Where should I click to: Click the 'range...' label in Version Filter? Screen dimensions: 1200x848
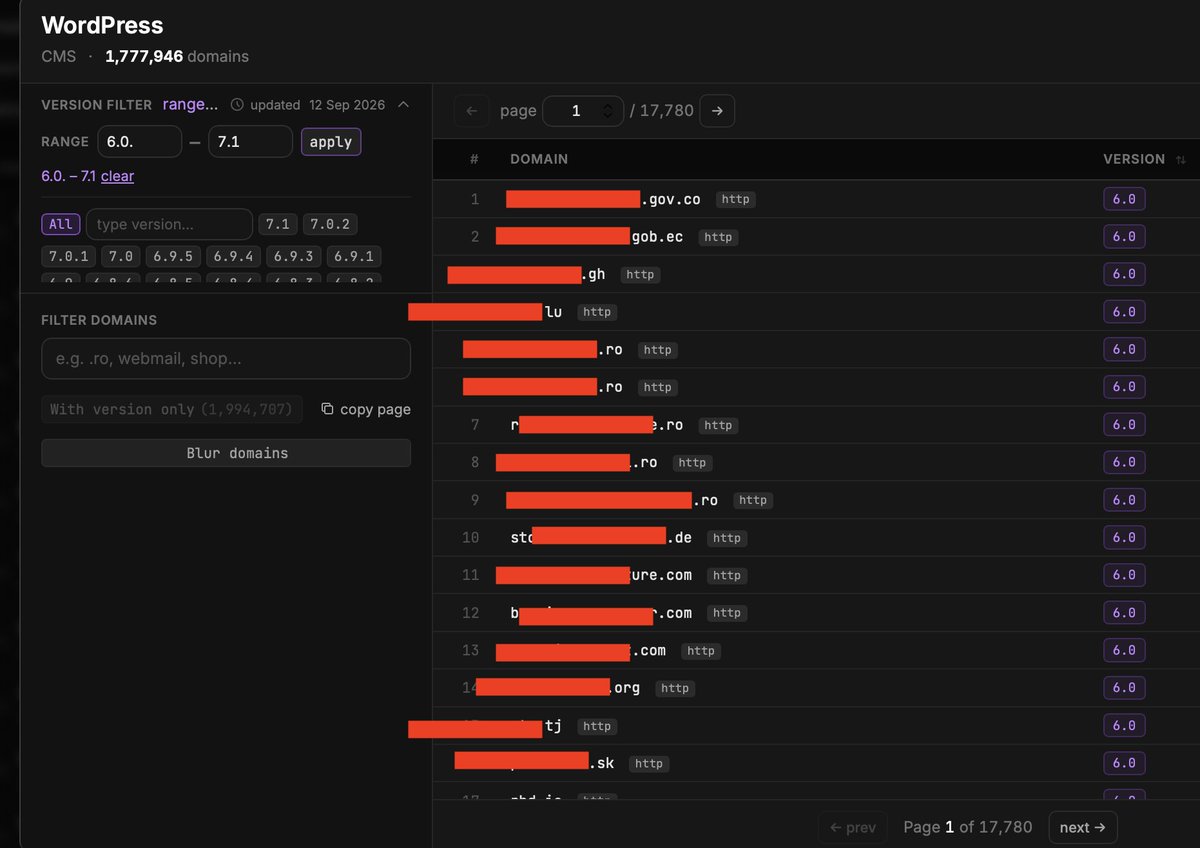click(x=190, y=104)
